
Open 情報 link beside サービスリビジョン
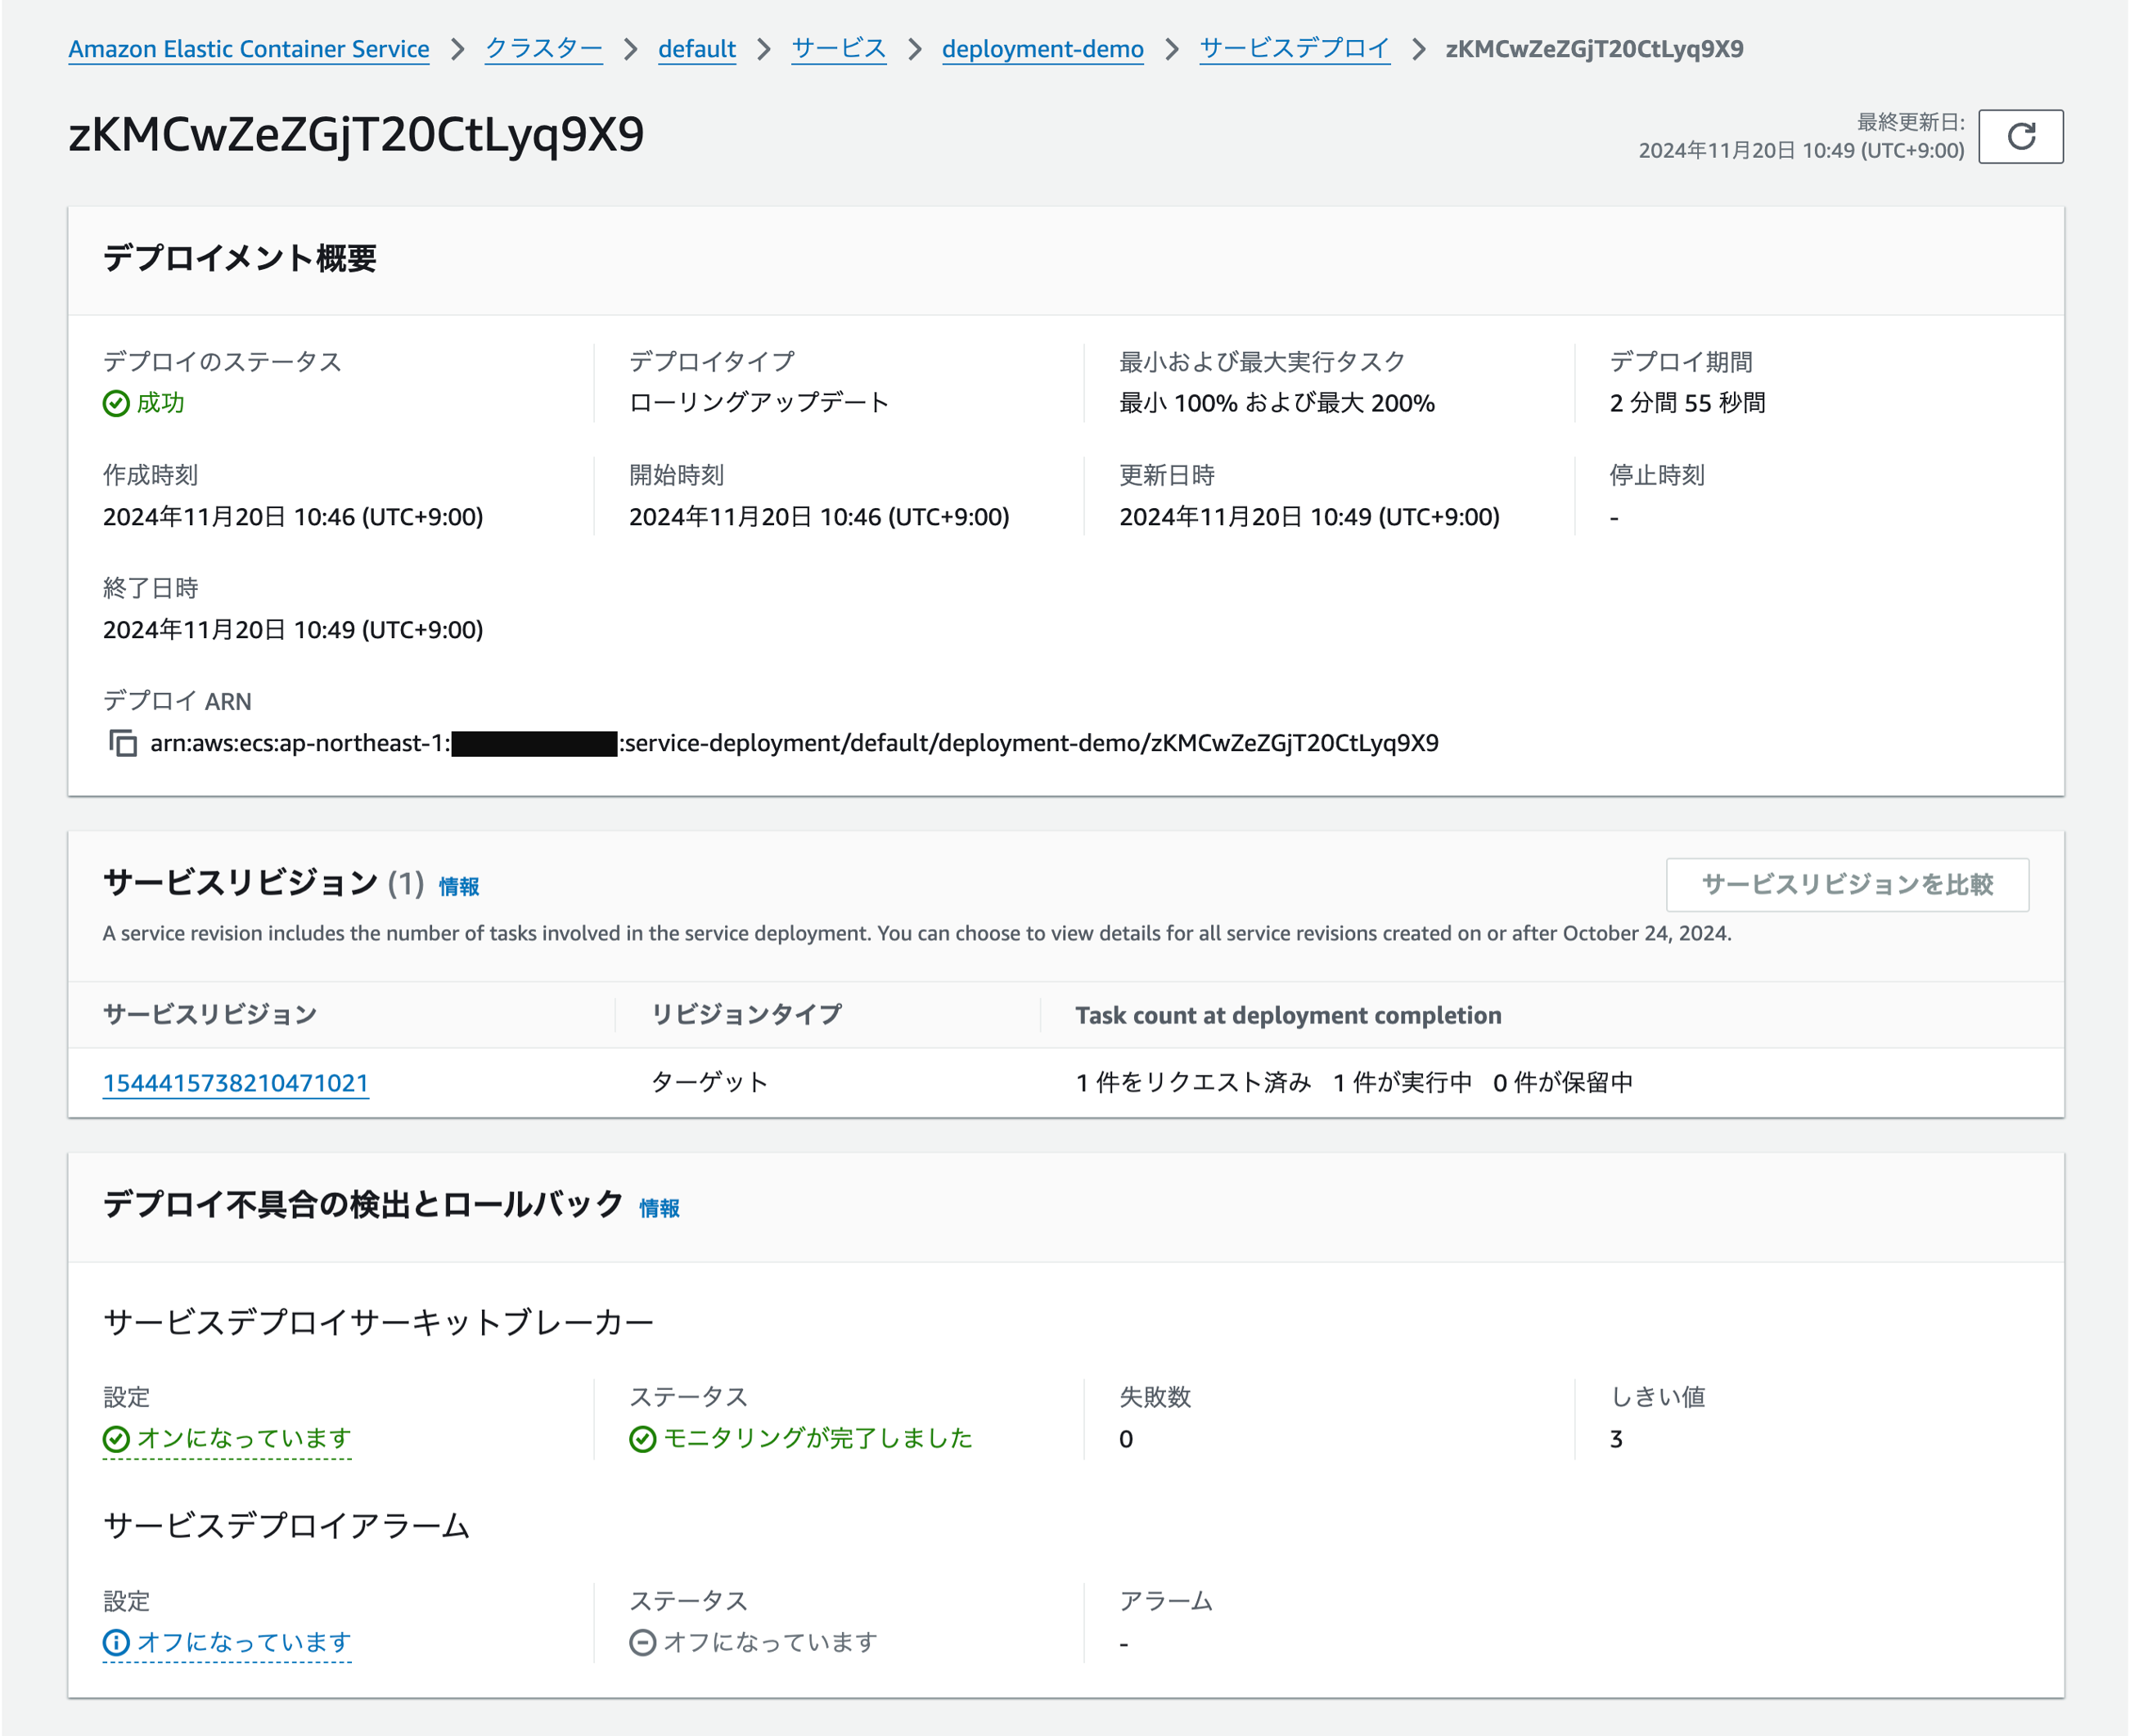[459, 887]
